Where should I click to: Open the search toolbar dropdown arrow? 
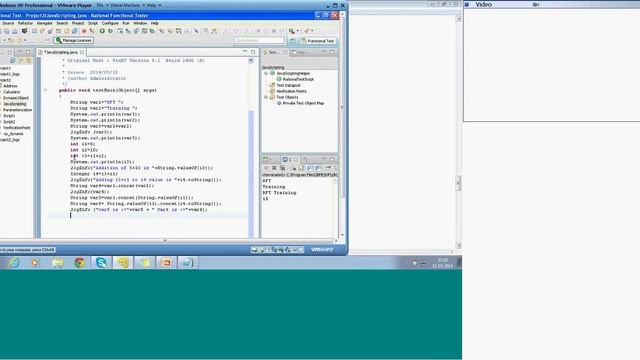tap(298, 31)
